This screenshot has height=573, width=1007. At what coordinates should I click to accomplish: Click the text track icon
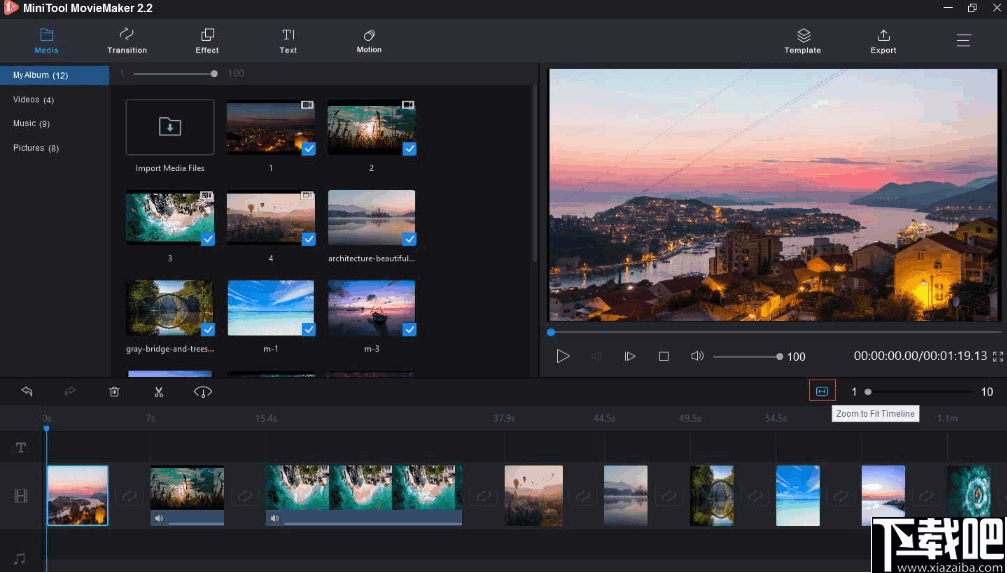tap(21, 448)
